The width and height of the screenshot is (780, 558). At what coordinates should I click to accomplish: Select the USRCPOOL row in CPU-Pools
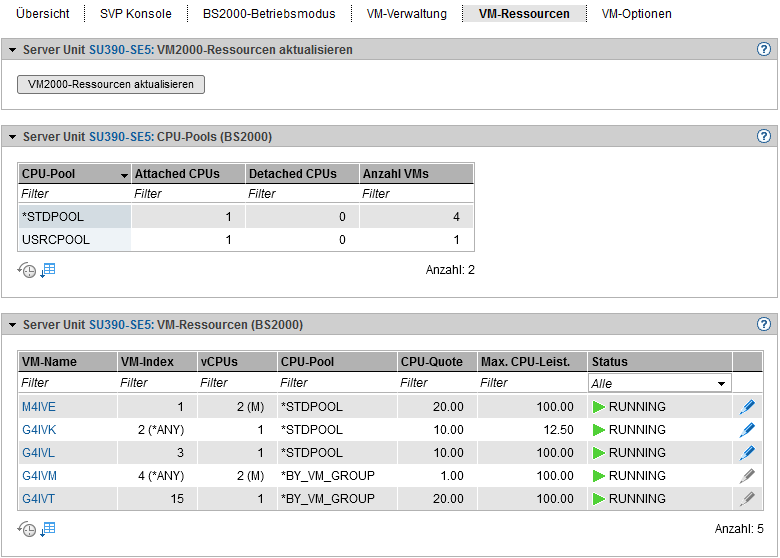(x=56, y=240)
